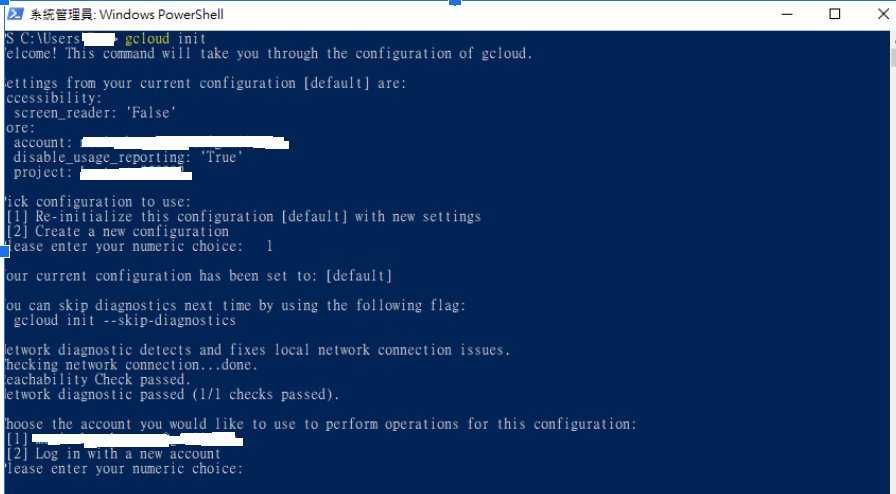Click the 'gcloud init --skip-diagnostics' line
Viewport: 896px width, 494px height.
pyautogui.click(x=125, y=320)
